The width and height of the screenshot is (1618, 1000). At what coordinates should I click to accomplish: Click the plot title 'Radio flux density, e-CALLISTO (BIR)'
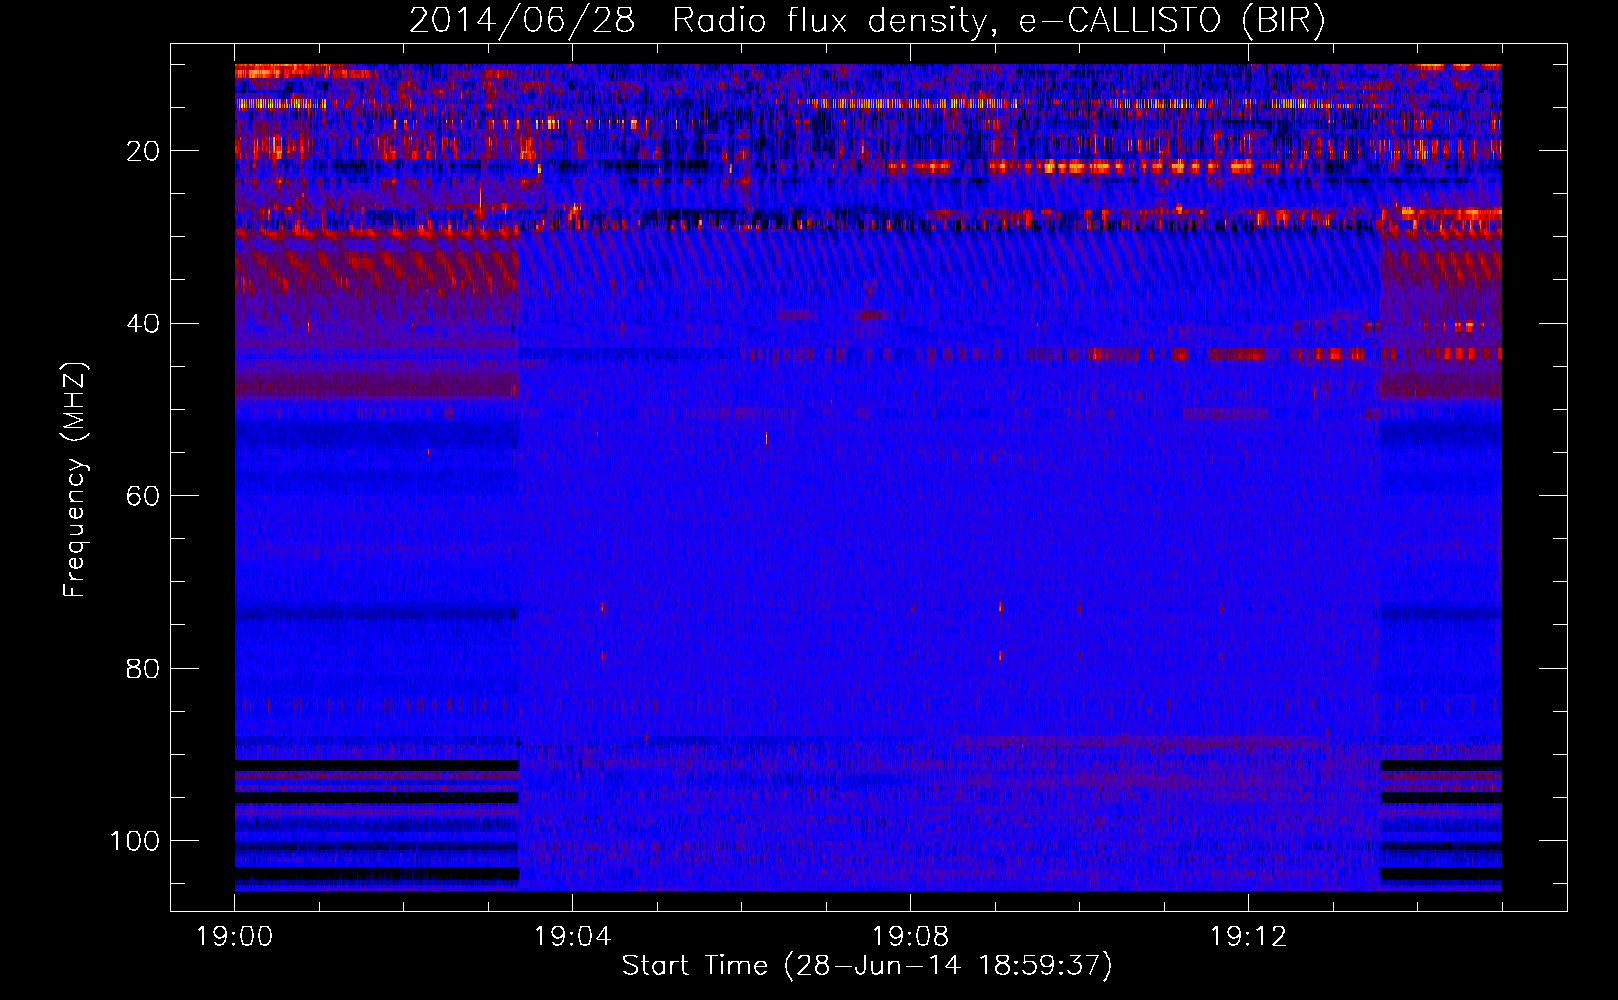click(x=998, y=20)
